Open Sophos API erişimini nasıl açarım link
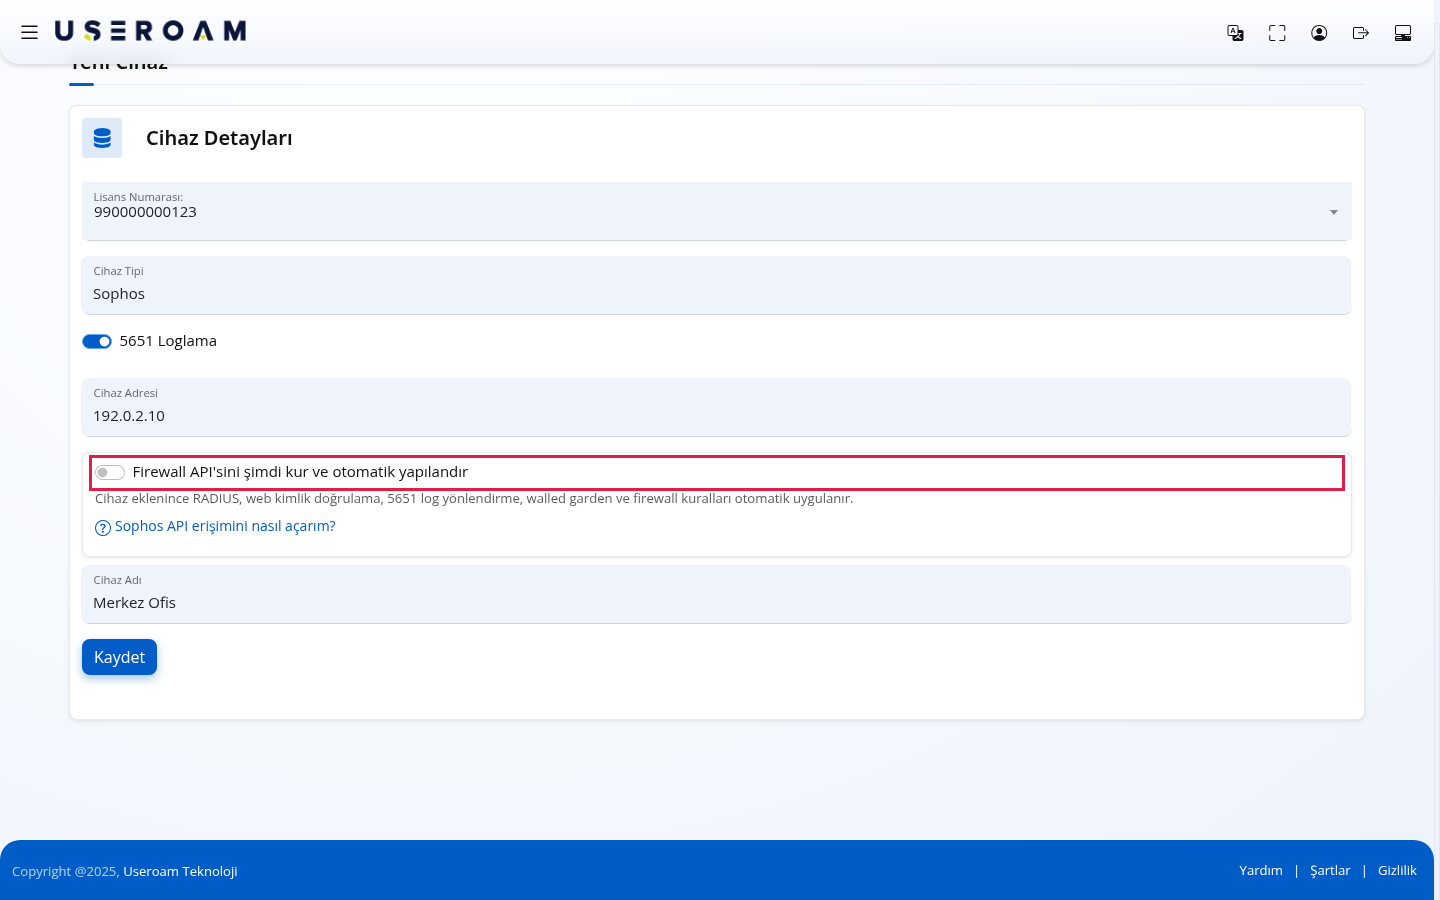This screenshot has height=900, width=1440. pos(225,526)
